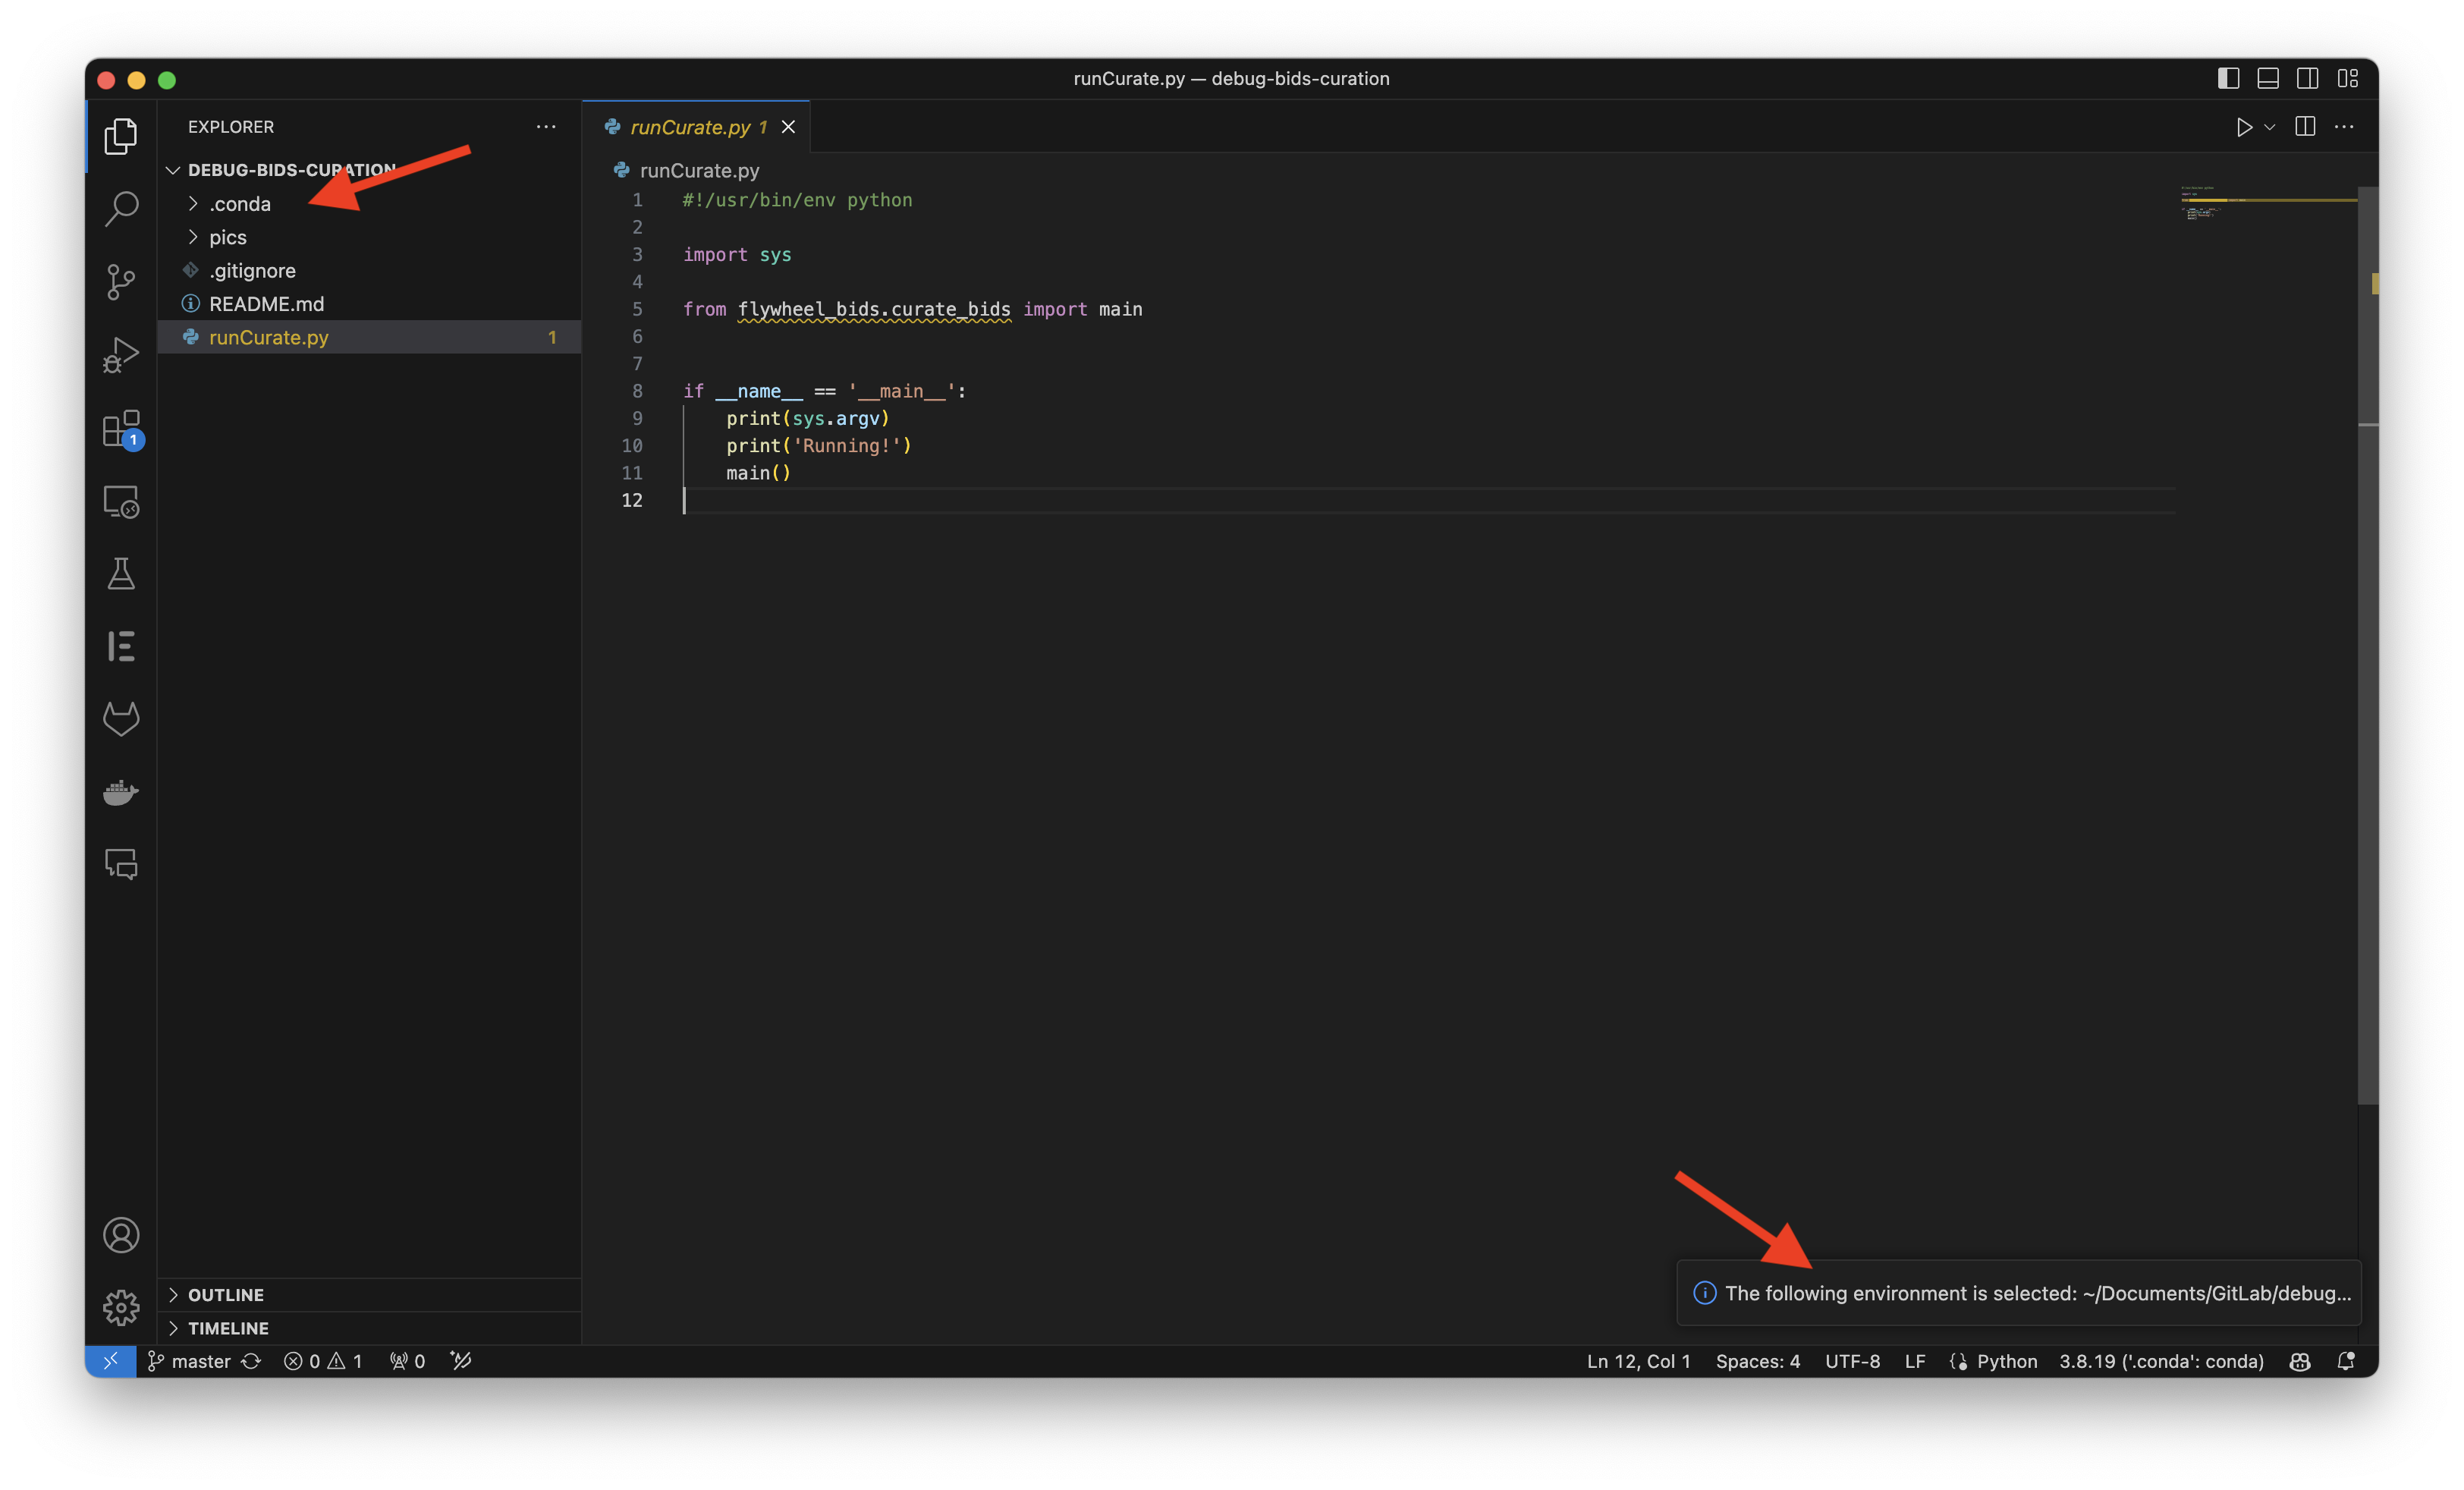Toggle the Primary Side Bar

2228,78
